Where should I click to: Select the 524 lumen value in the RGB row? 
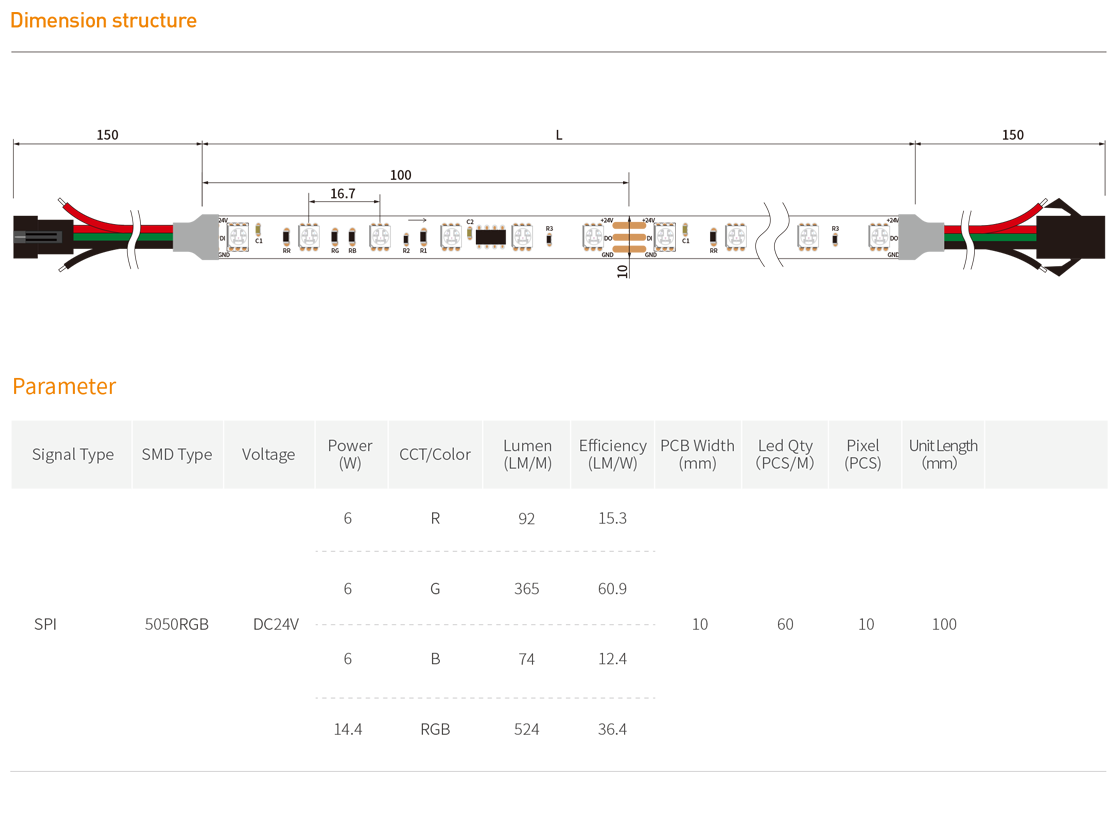pos(527,729)
